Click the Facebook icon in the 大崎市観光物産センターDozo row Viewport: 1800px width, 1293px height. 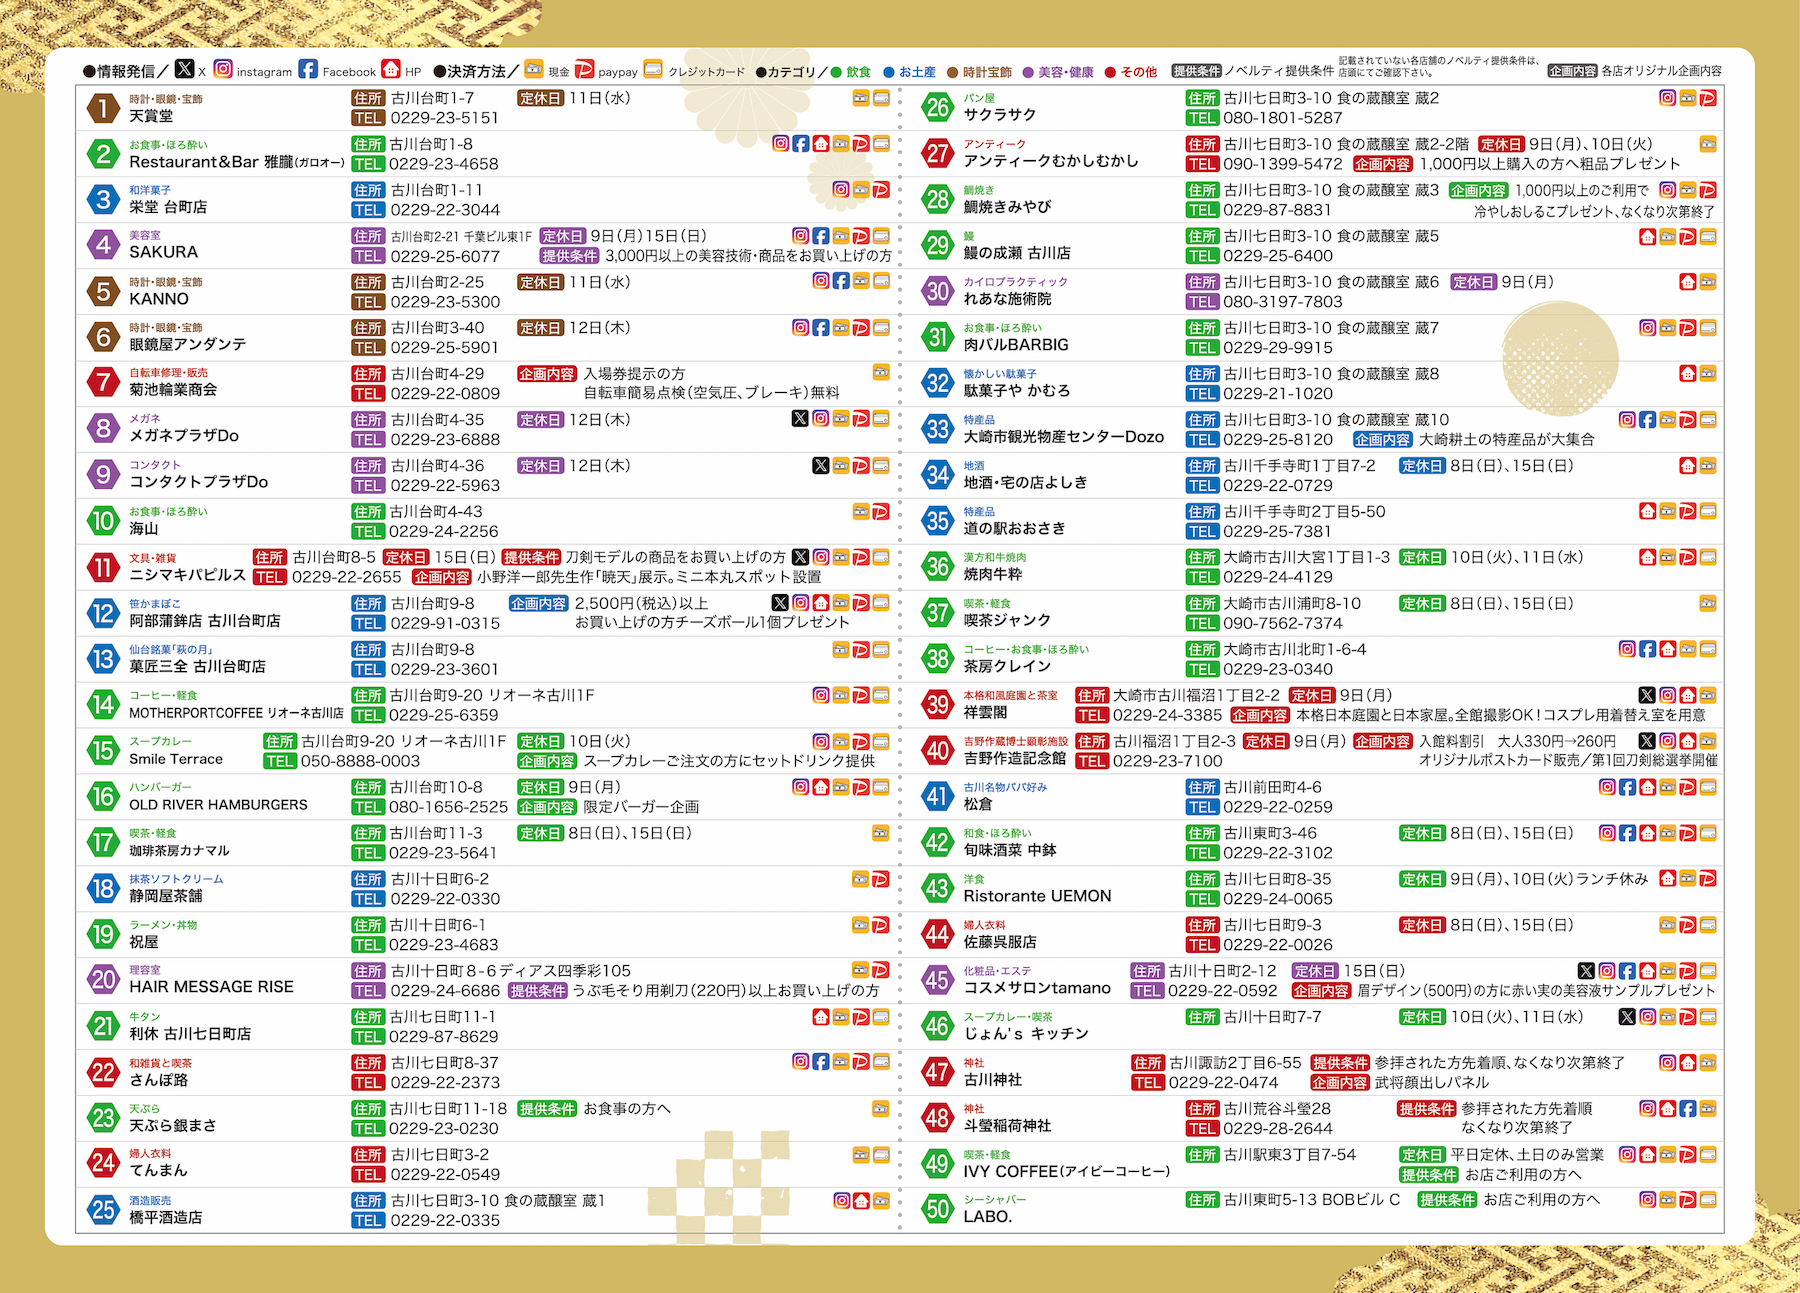1648,419
